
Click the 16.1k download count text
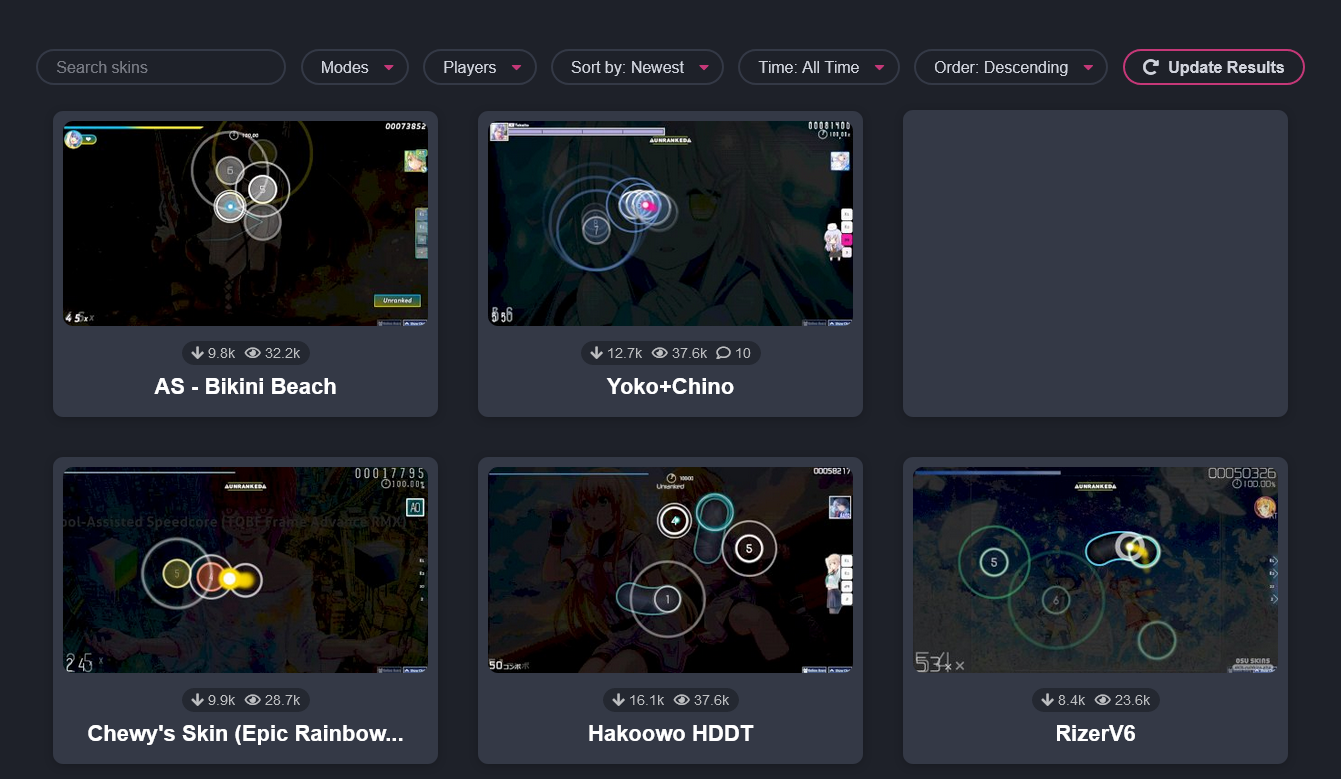[x=647, y=700]
